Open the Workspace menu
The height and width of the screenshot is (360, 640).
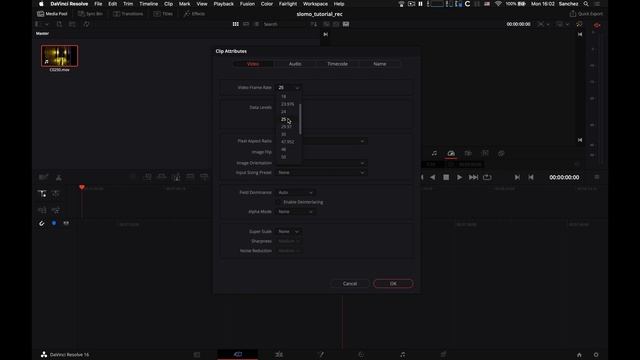pyautogui.click(x=315, y=4)
